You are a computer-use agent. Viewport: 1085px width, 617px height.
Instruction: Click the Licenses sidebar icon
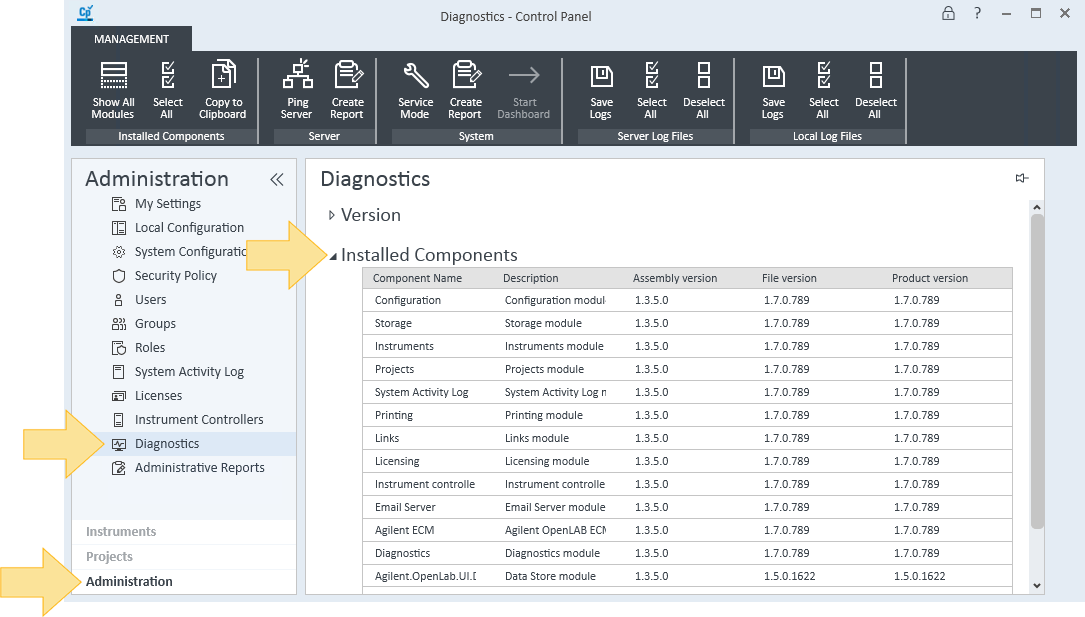[x=117, y=395]
